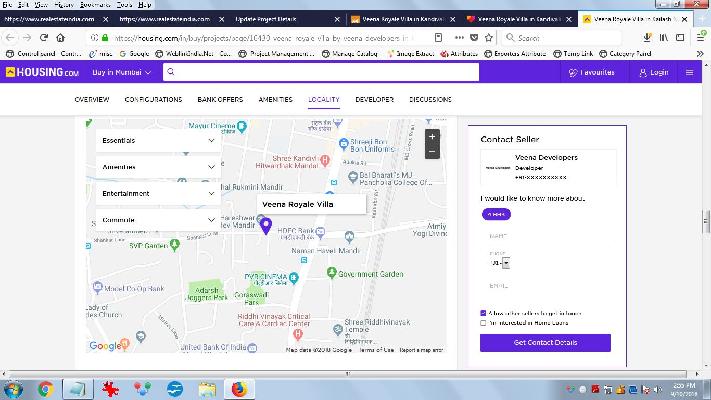Open Terms of Use link on map
The height and width of the screenshot is (400, 711).
[x=376, y=350]
